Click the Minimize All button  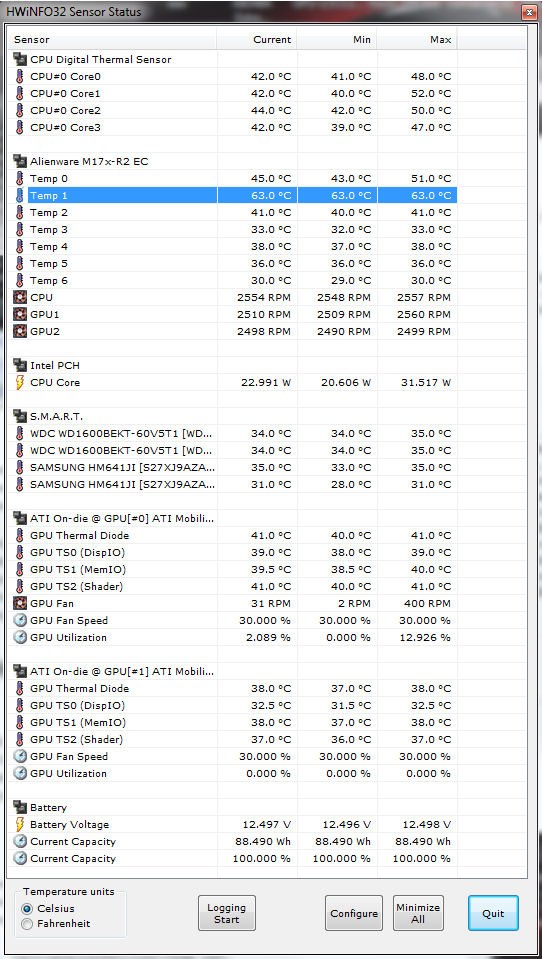418,913
